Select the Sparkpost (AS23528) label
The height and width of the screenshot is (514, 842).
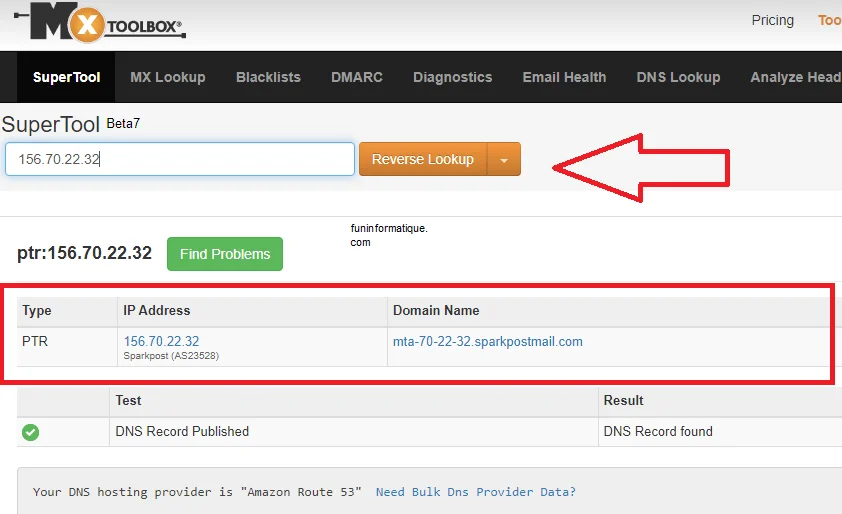click(x=171, y=356)
